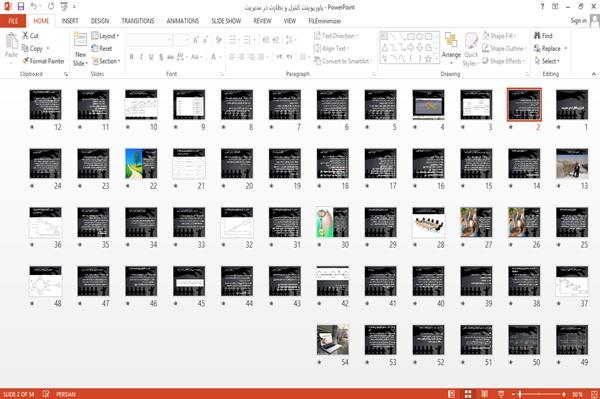The image size is (600, 399).
Task: Open Text Direction dropdown
Action: [x=336, y=36]
